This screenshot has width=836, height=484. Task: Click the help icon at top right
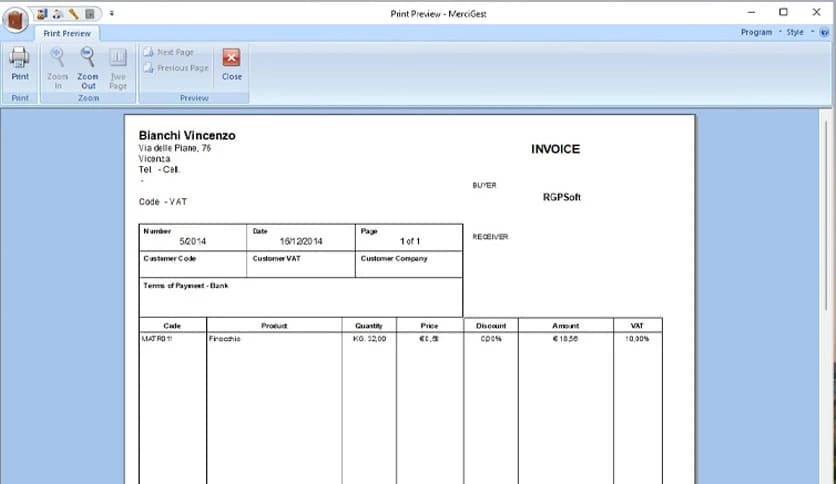point(824,33)
